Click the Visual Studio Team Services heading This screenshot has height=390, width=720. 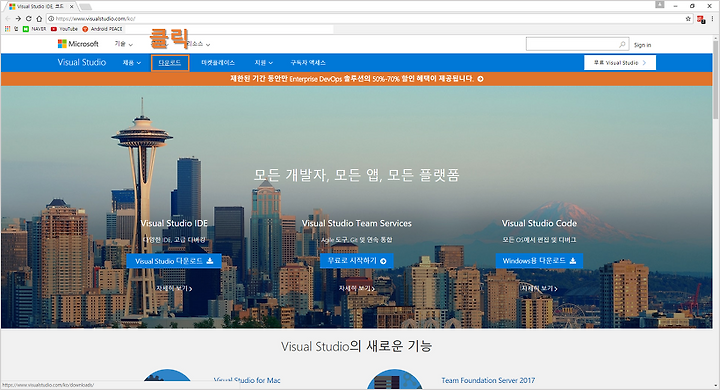click(357, 223)
